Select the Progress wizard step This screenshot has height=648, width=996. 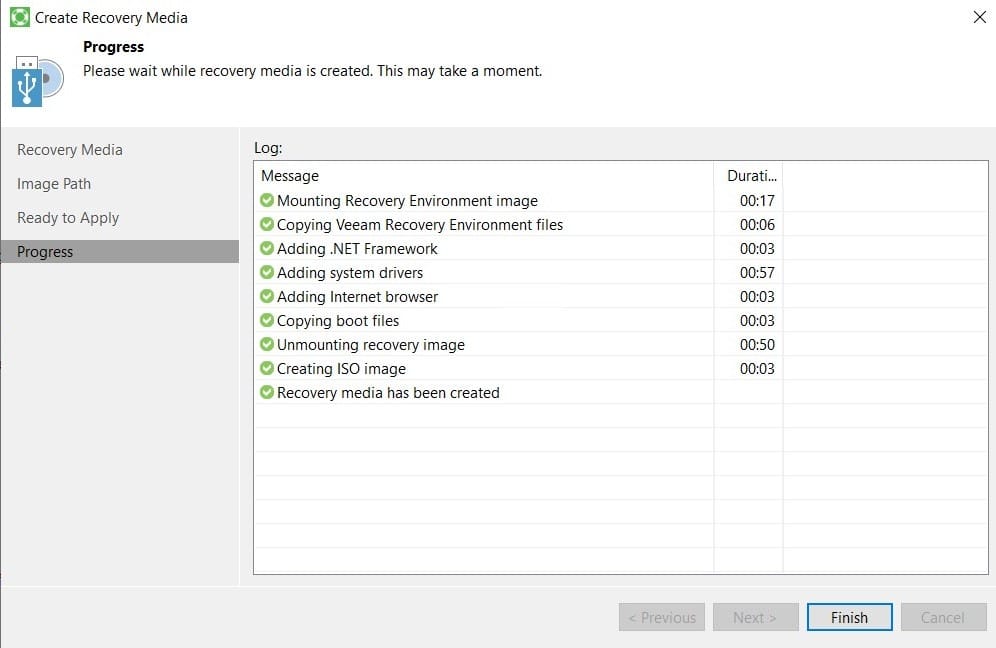coord(120,252)
